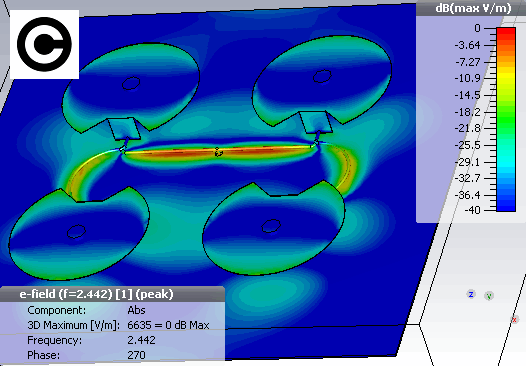Select the center marker on the feed line

click(x=218, y=152)
